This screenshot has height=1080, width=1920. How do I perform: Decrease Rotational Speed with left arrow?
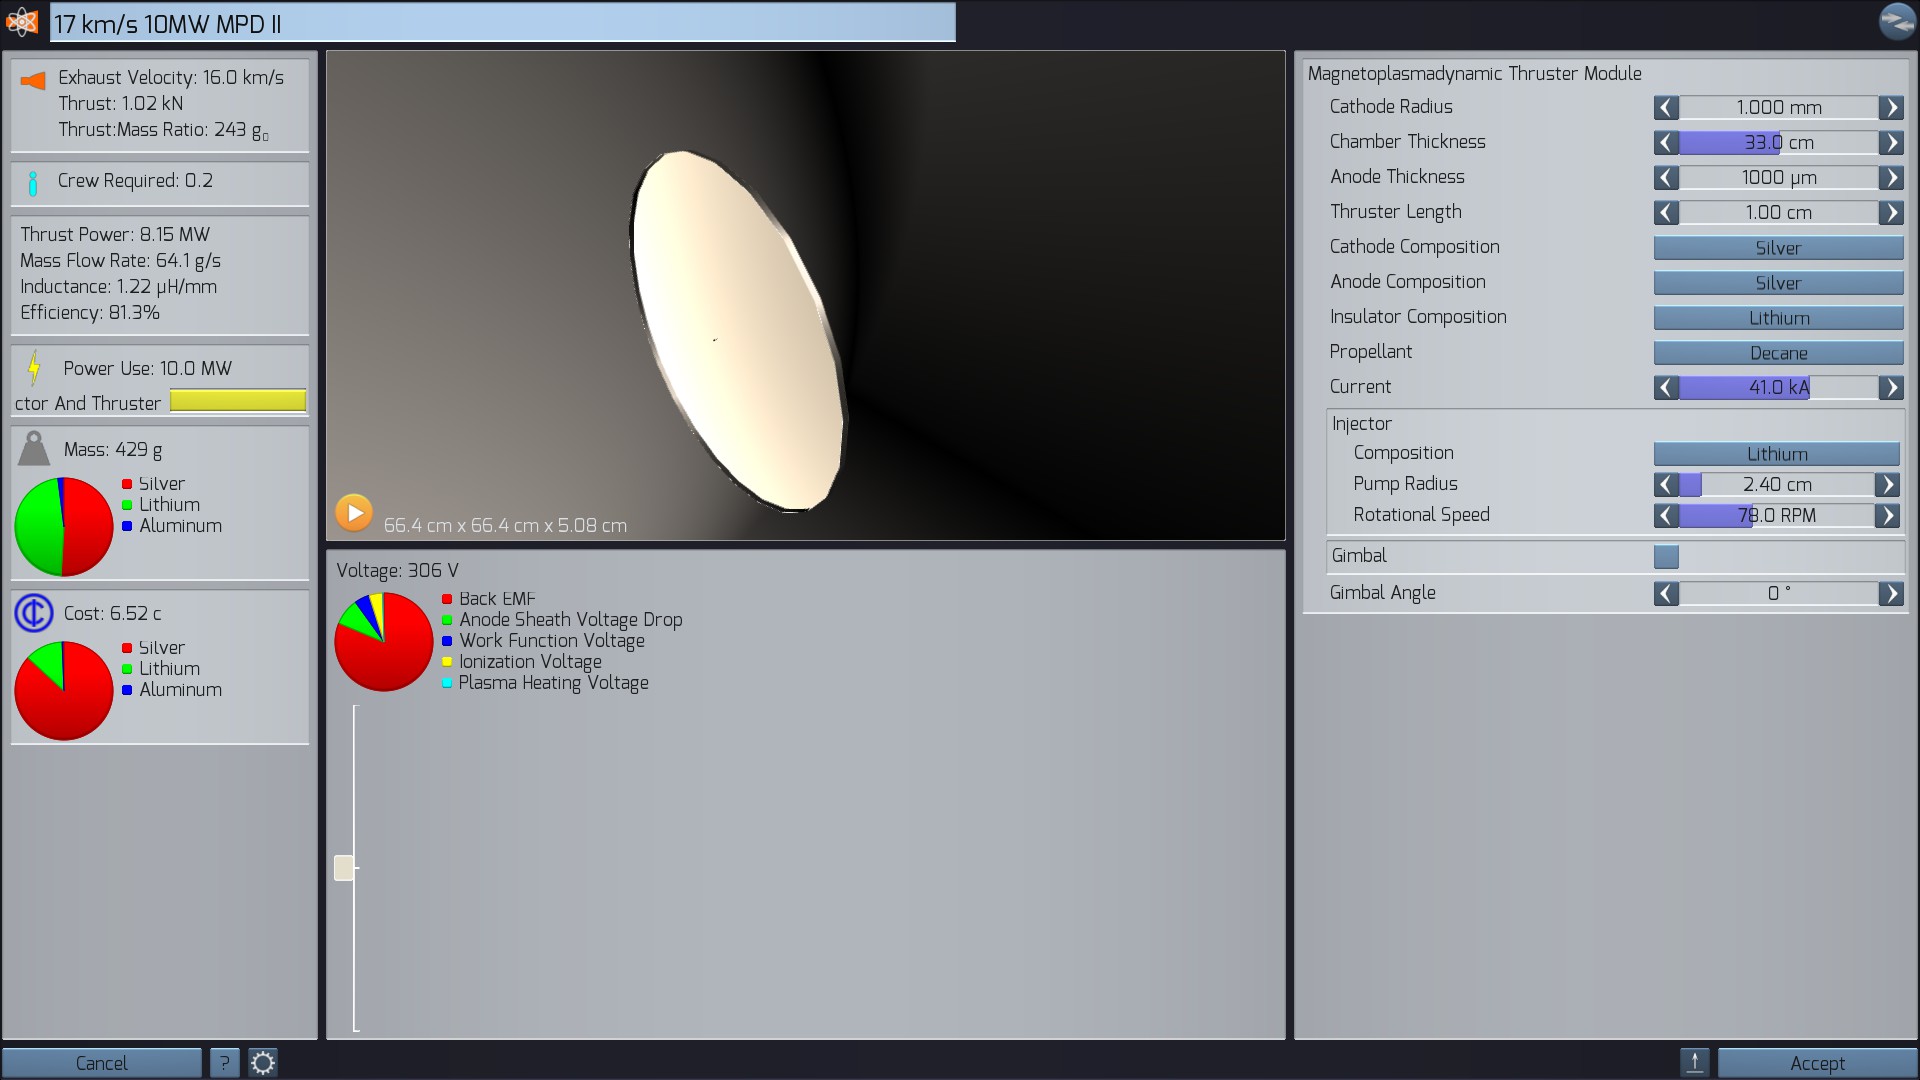(x=1666, y=515)
